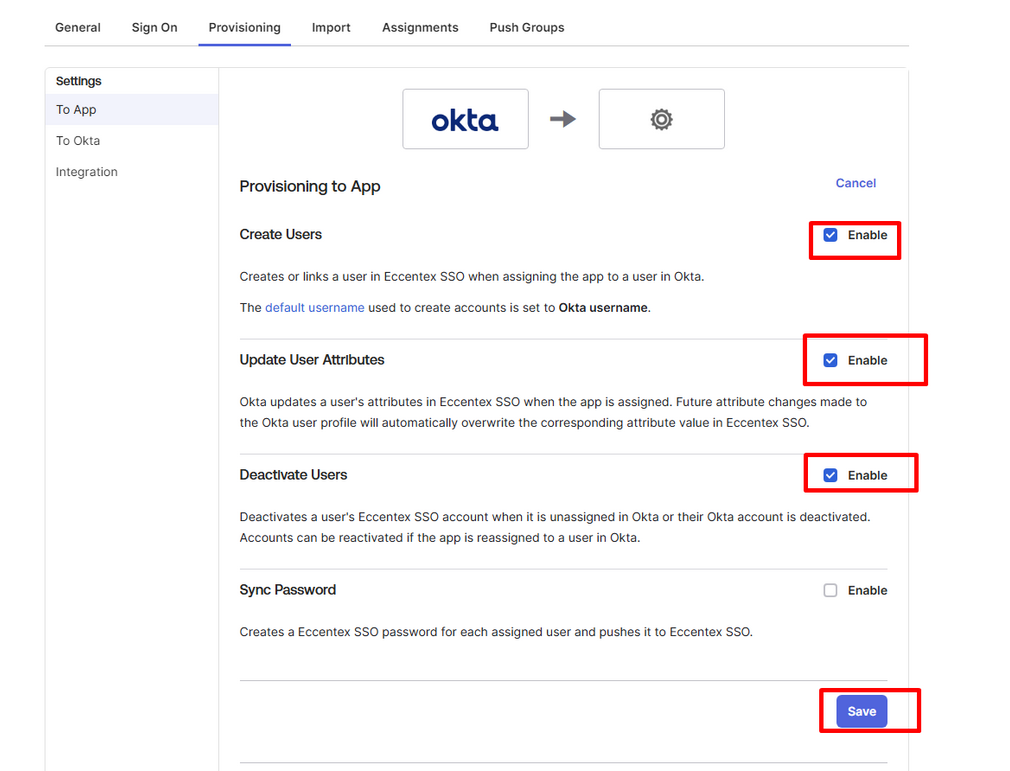Click the gear app icon box
The image size is (1010, 771).
[x=662, y=119]
